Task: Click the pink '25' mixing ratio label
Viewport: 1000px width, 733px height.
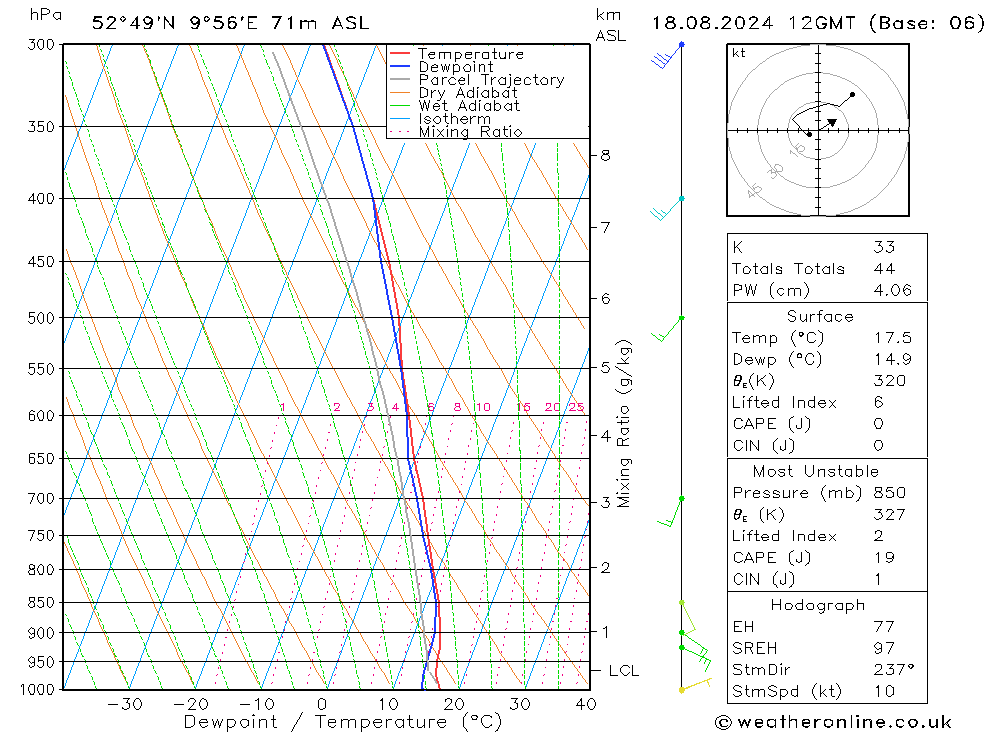Action: 577,407
